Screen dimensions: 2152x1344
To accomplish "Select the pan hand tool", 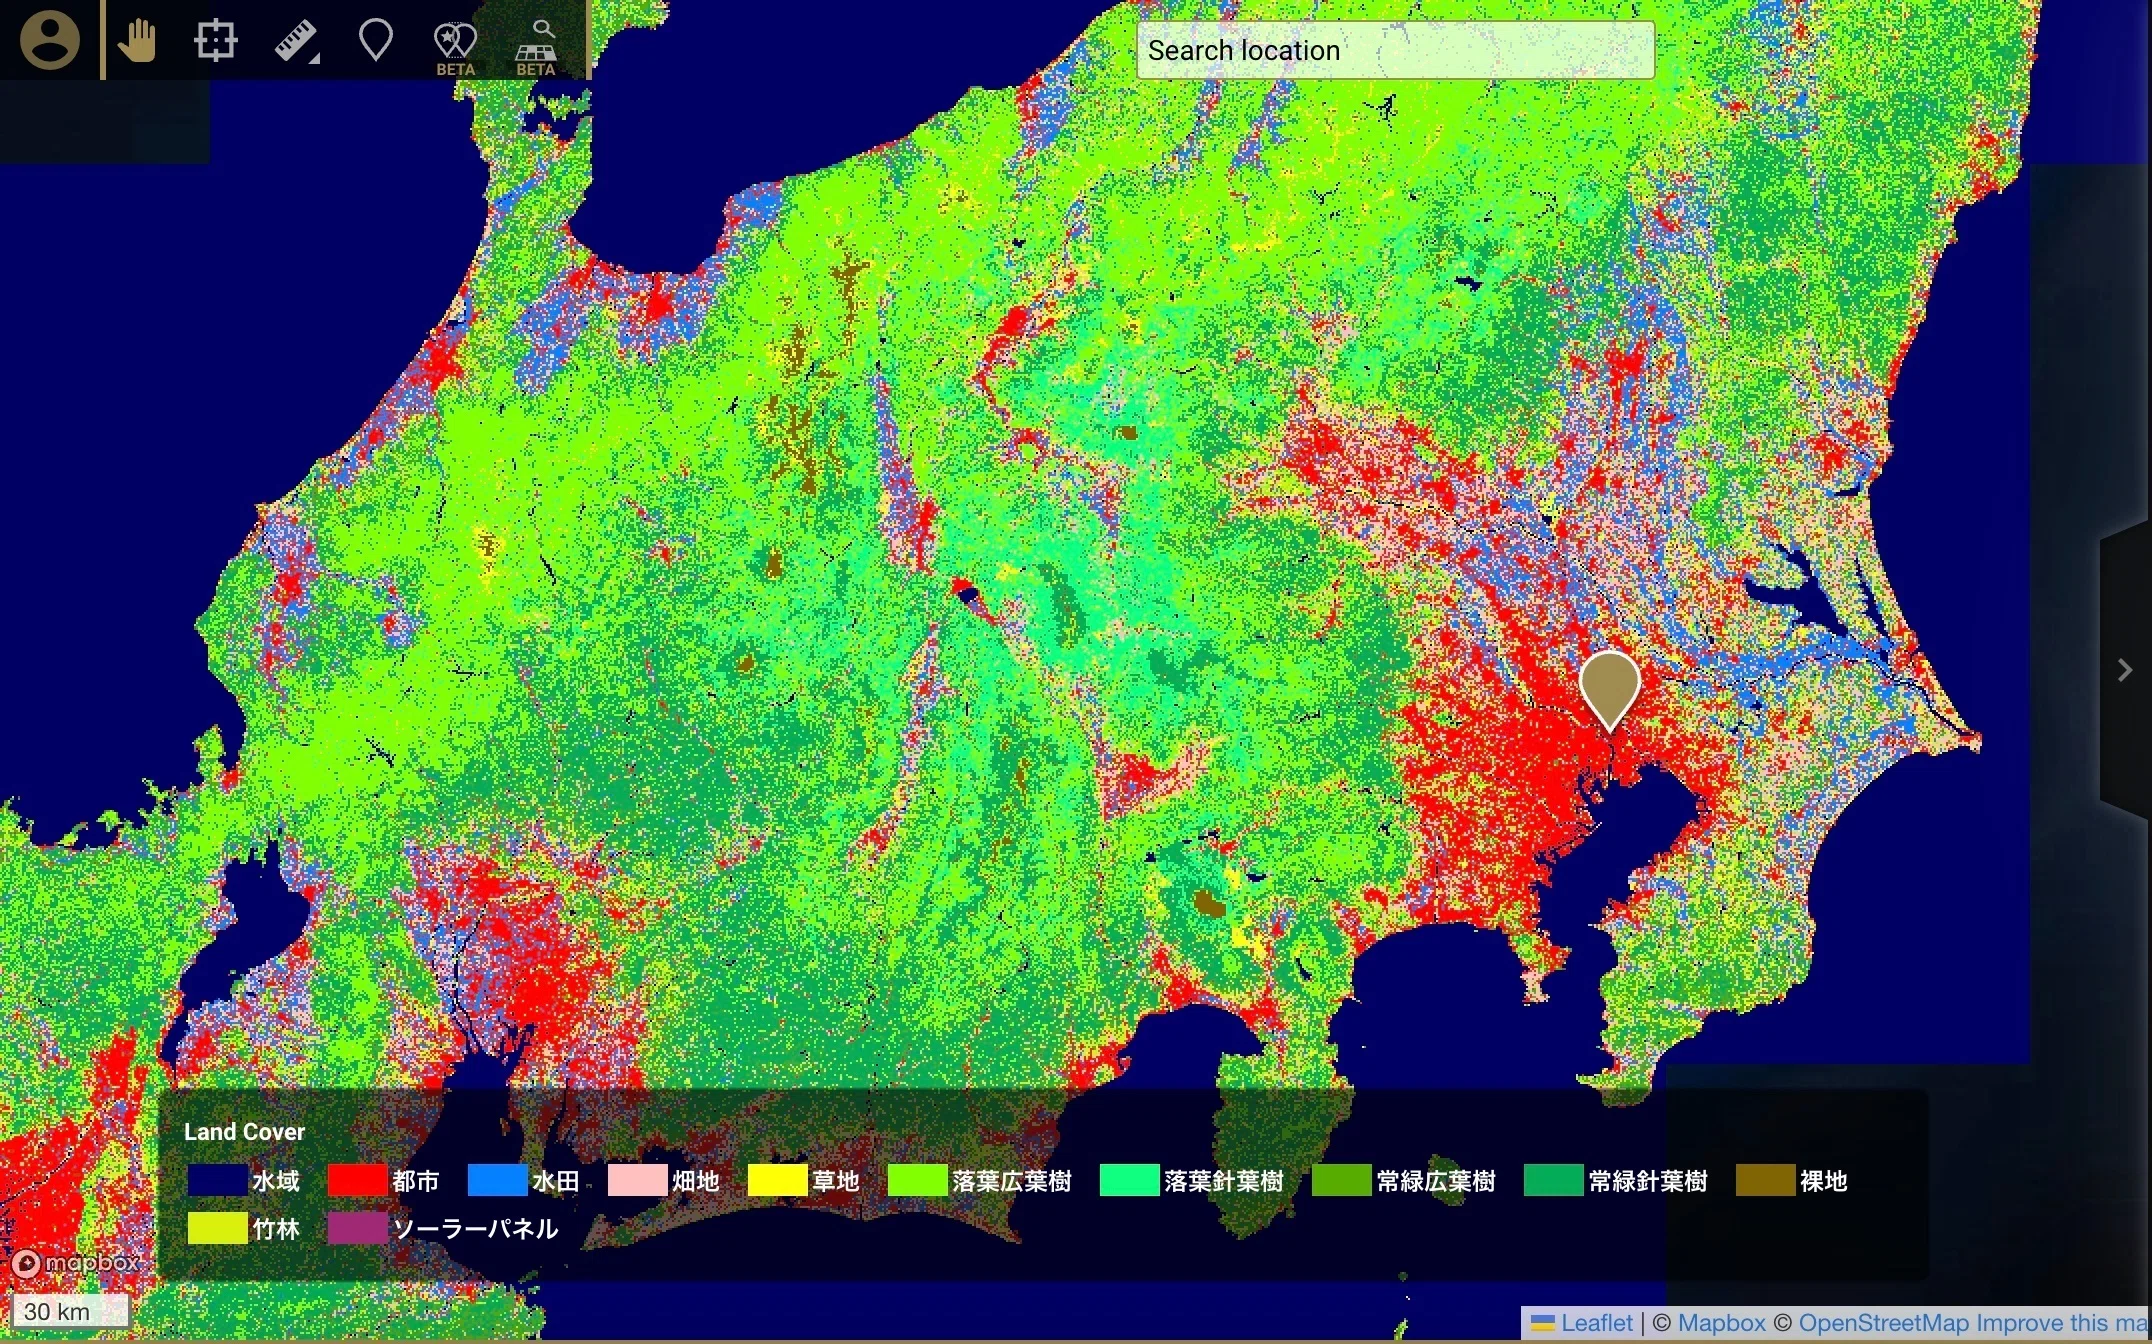I will [137, 41].
